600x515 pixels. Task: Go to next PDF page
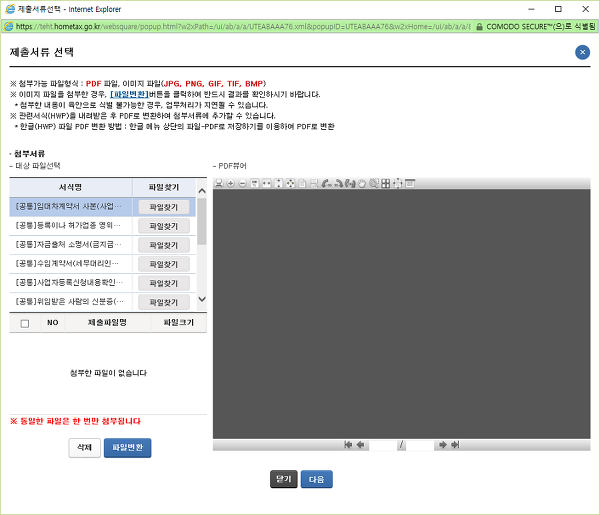(x=443, y=445)
